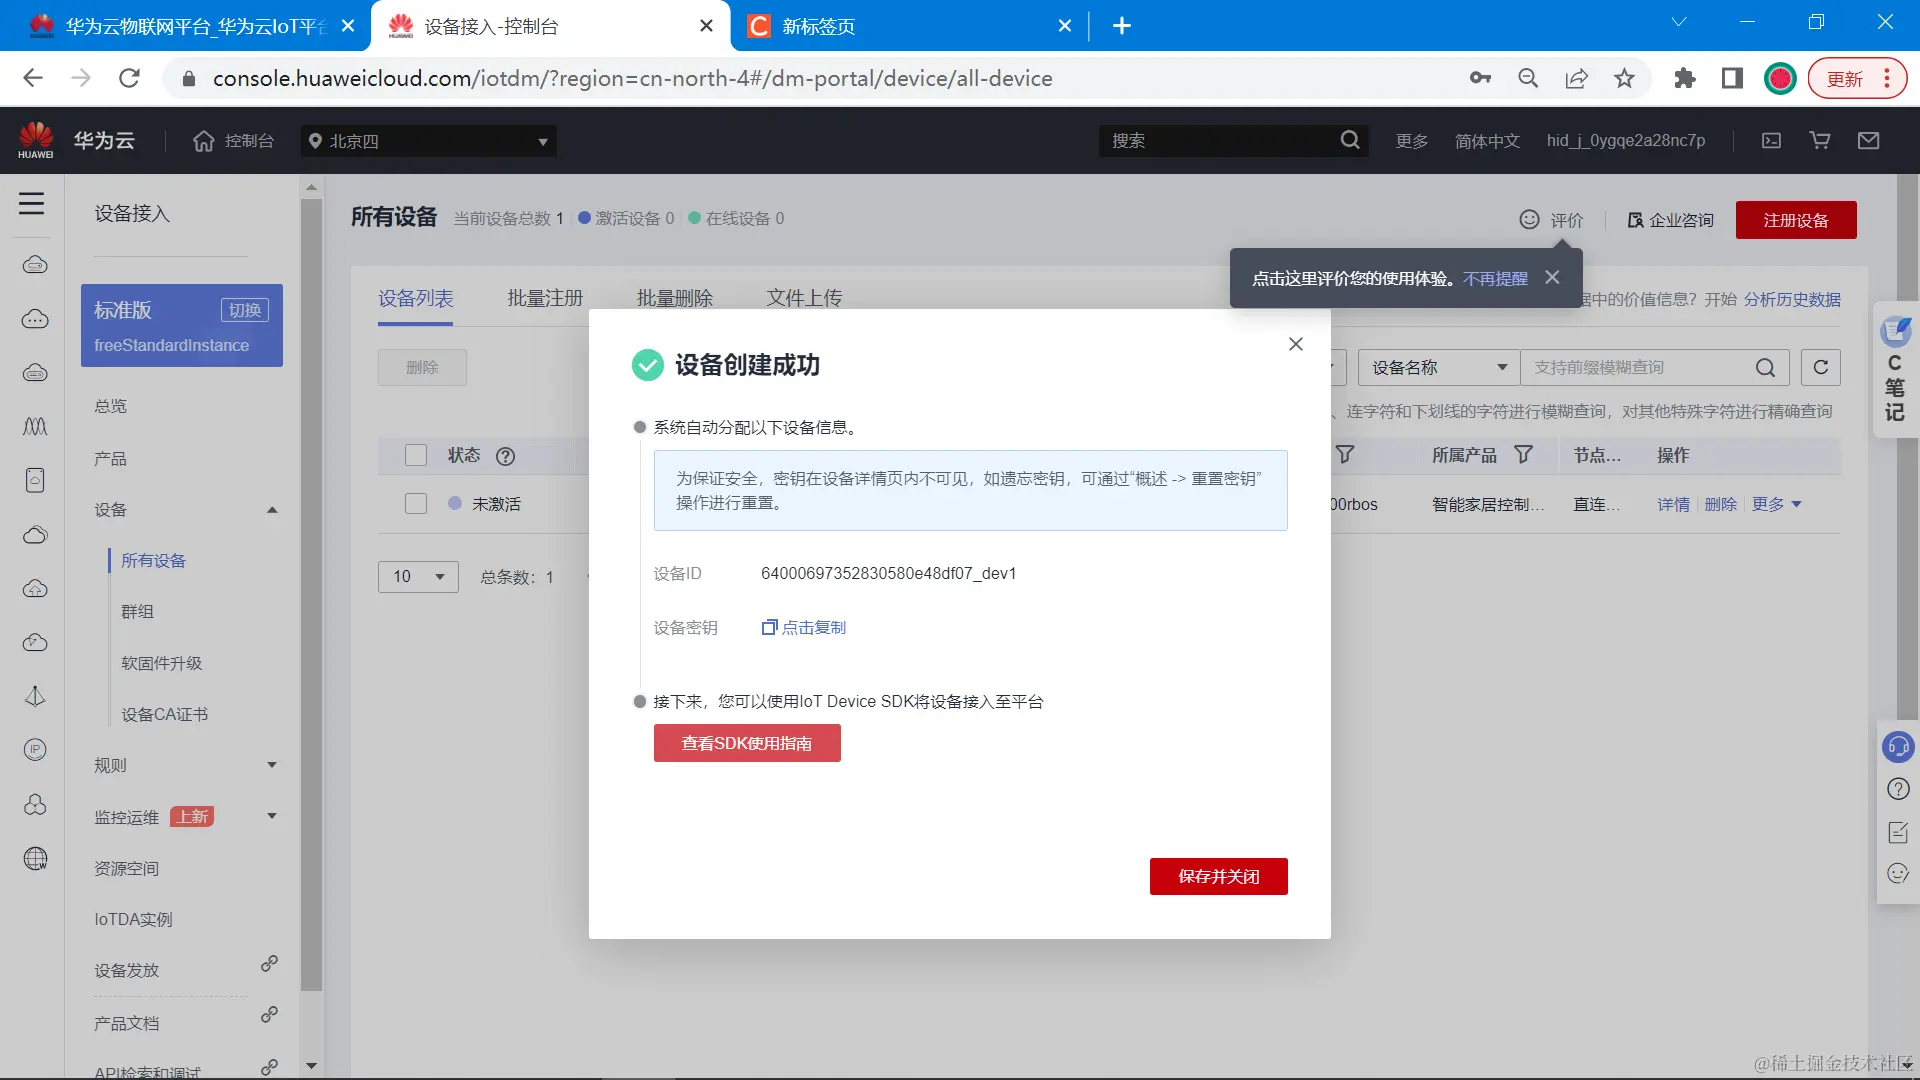Click the IP circle icon in left rail

click(x=35, y=750)
